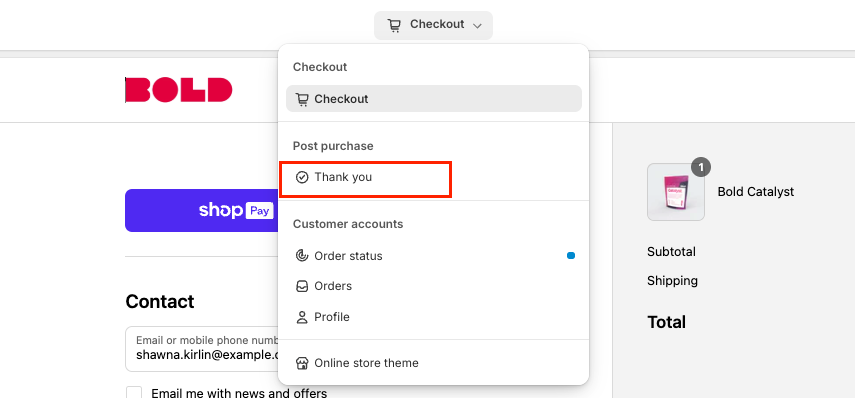Viewport: 855px width, 398px height.
Task: Click the chevron arrow next to Checkout
Action: tap(477, 26)
